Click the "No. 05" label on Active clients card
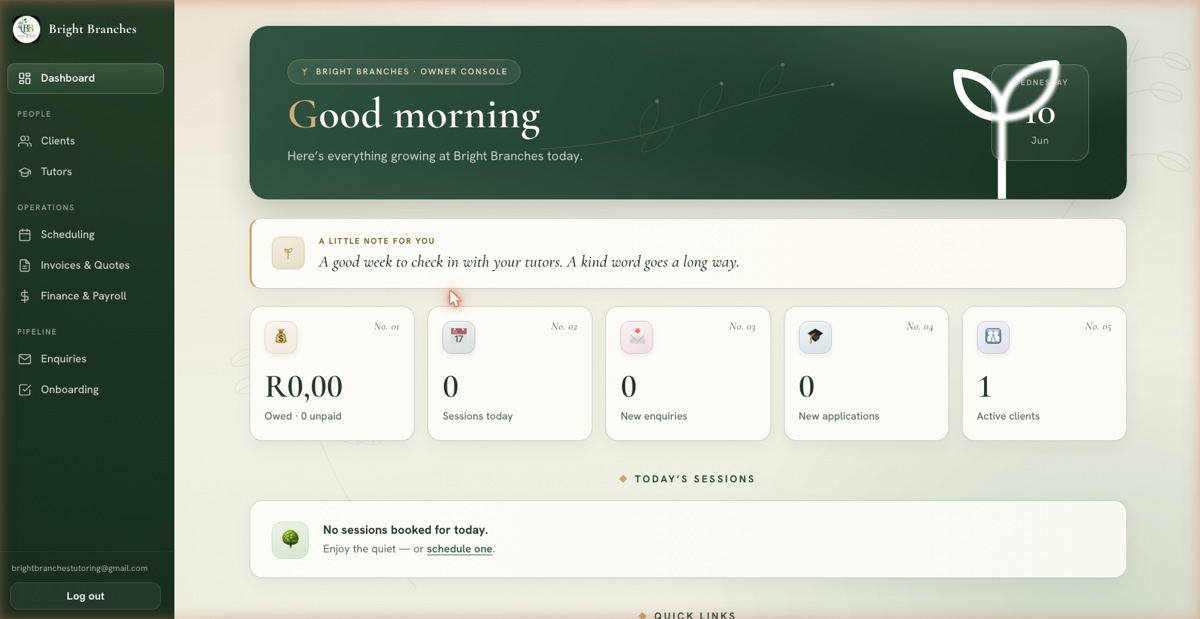 pyautogui.click(x=1098, y=327)
